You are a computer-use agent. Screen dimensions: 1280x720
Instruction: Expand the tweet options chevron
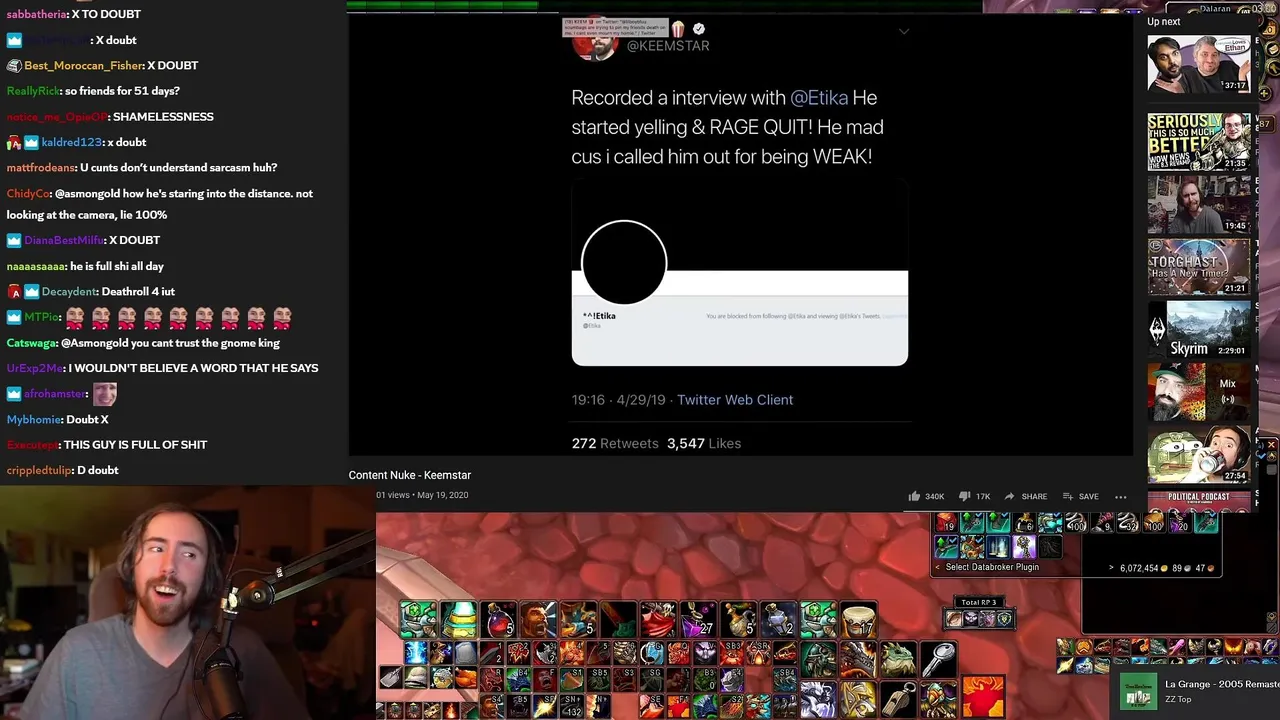click(903, 31)
